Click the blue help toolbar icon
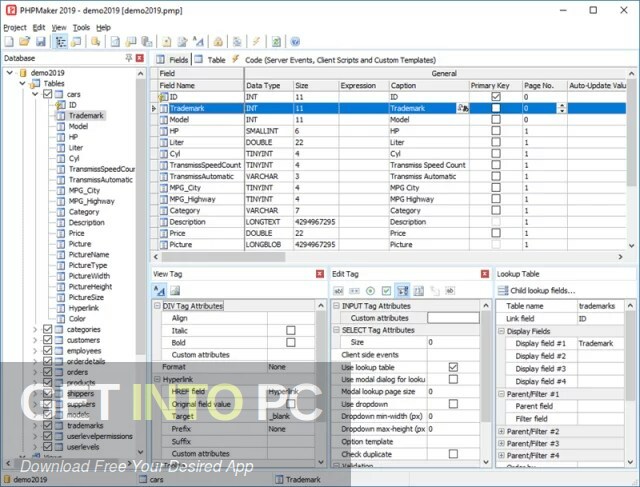640x487 pixels. pyautogui.click(x=295, y=41)
